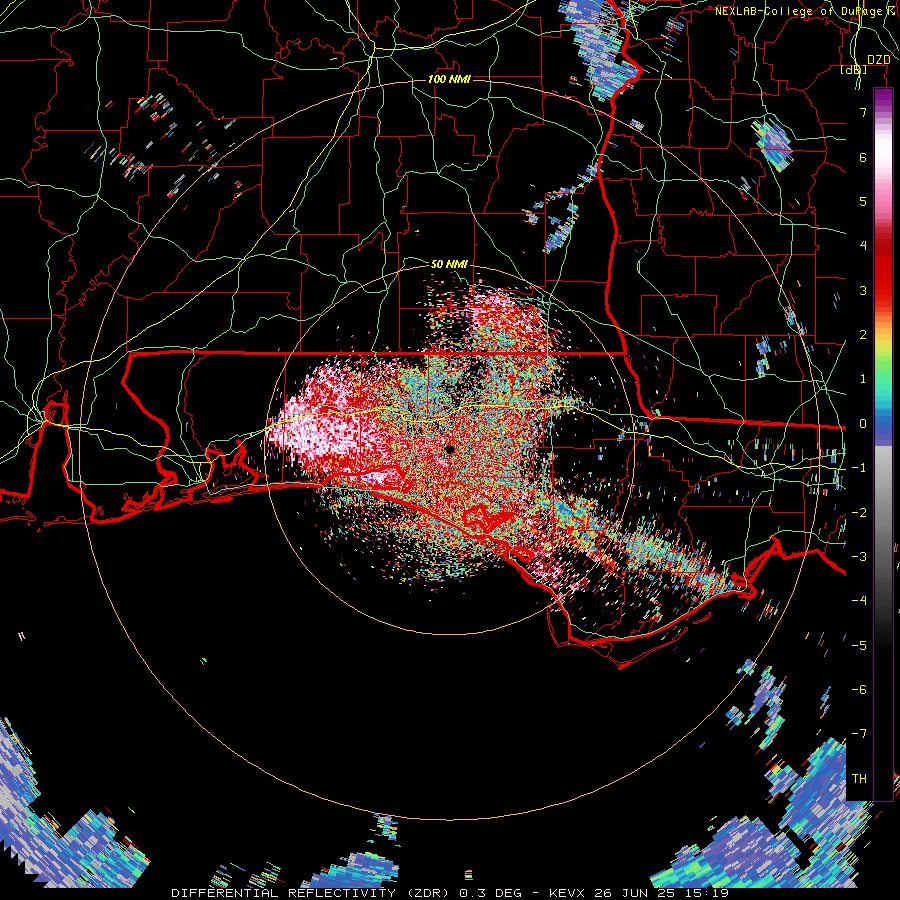Click the "100 NMI" range ring label

(x=449, y=79)
